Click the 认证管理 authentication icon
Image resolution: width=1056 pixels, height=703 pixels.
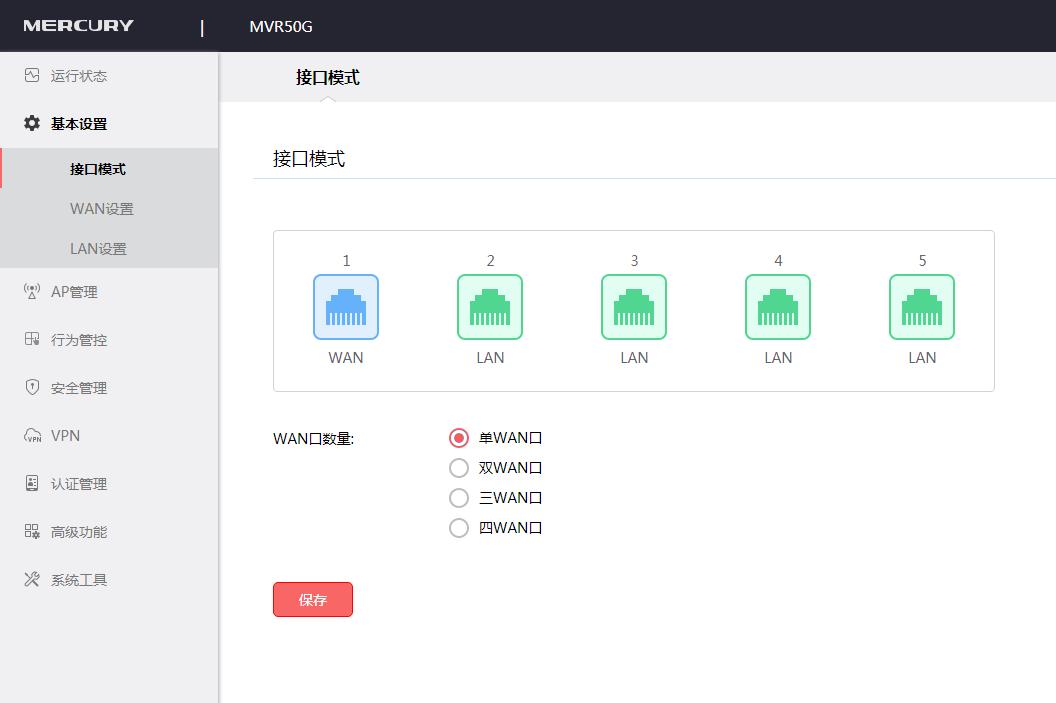tap(31, 483)
